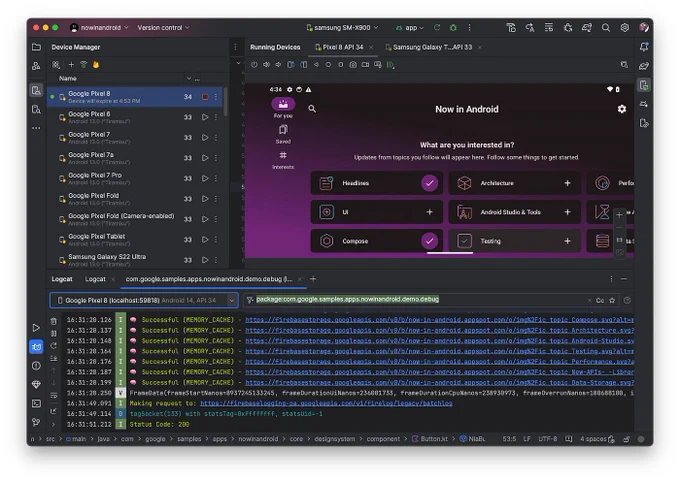680x482 pixels.
Task: Toggle the Headlines topic checkmark
Action: [429, 183]
